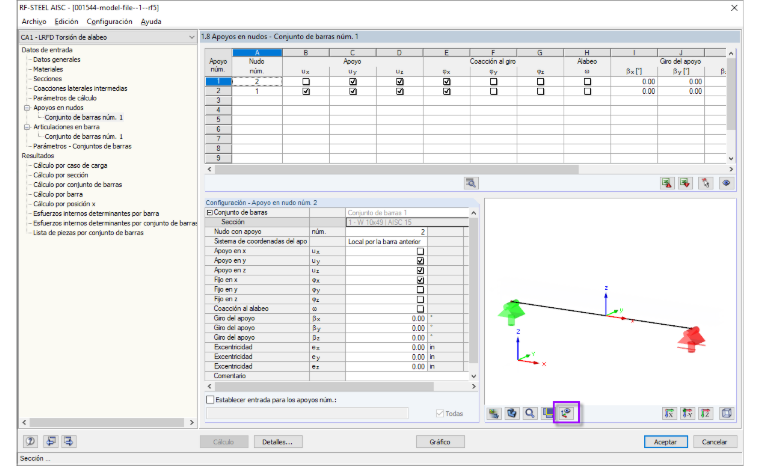Image resolution: width=760 pixels, height=466 pixels.
Task: Collapse the 'Articulaciones en barra' tree node
Action: 27,127
